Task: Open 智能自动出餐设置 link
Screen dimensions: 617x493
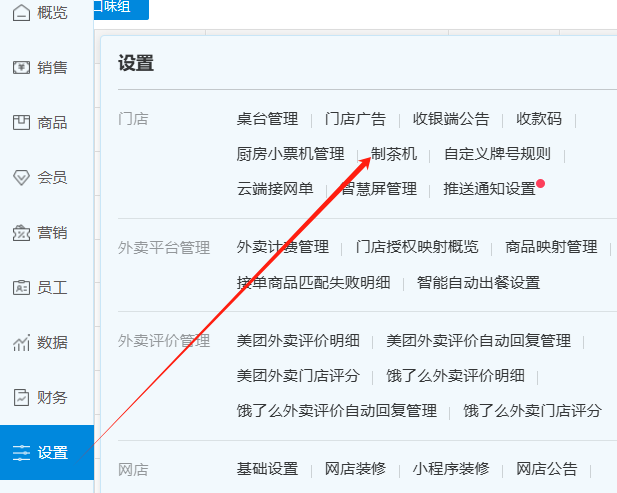Action: (478, 283)
